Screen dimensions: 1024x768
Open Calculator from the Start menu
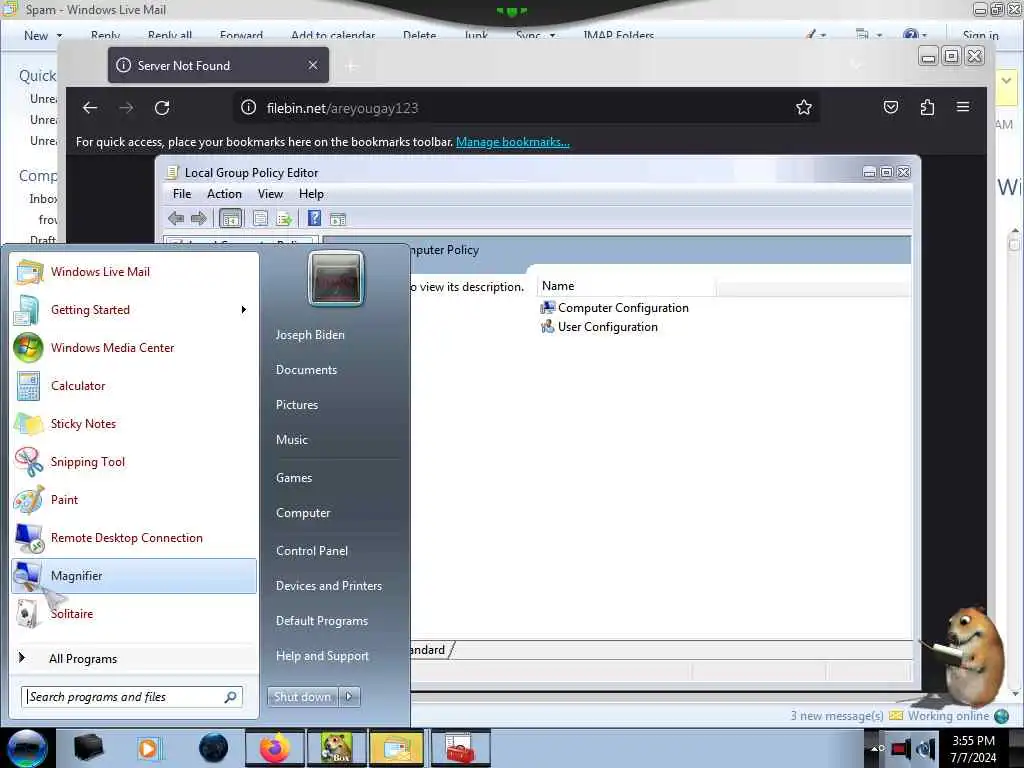[134, 385]
